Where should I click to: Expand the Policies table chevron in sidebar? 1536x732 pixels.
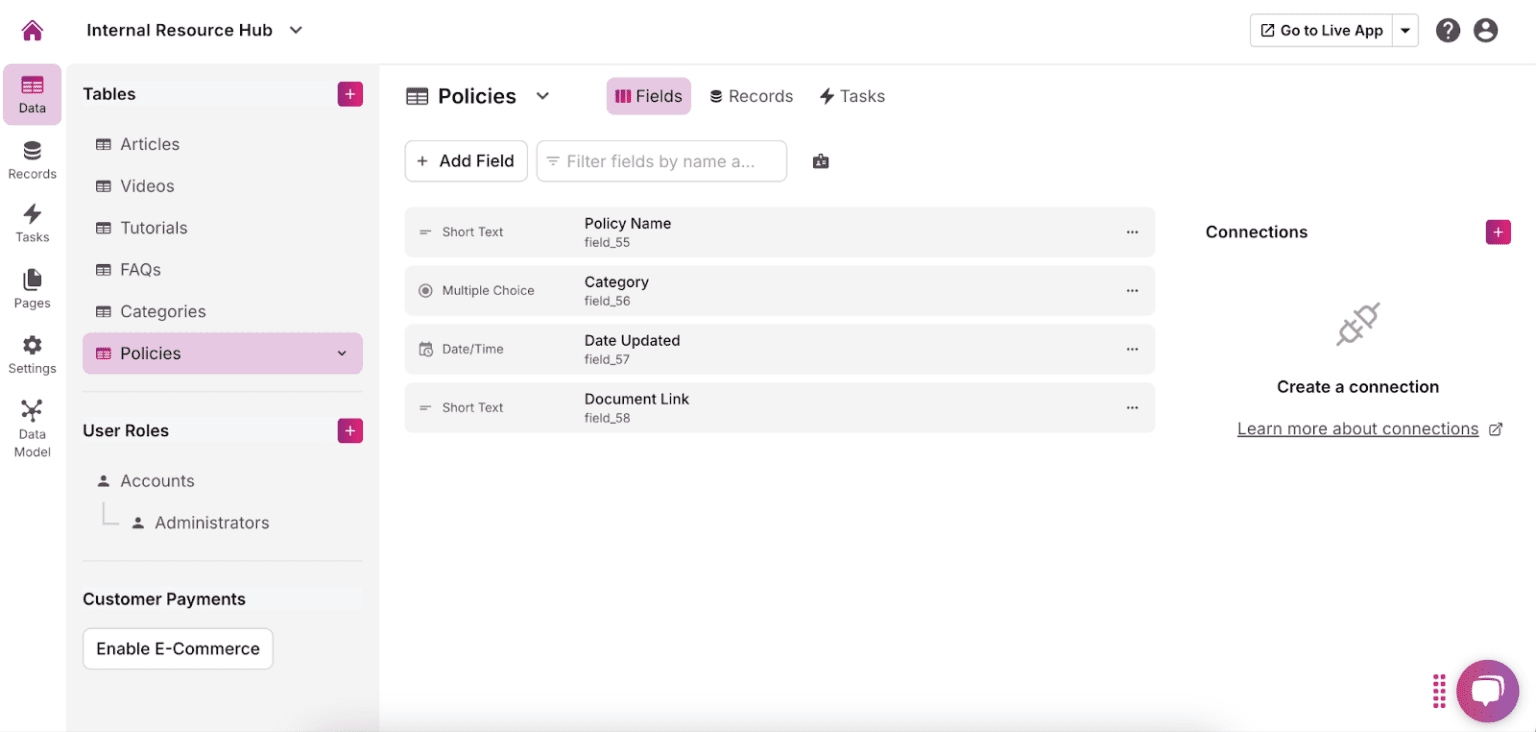pyautogui.click(x=342, y=353)
